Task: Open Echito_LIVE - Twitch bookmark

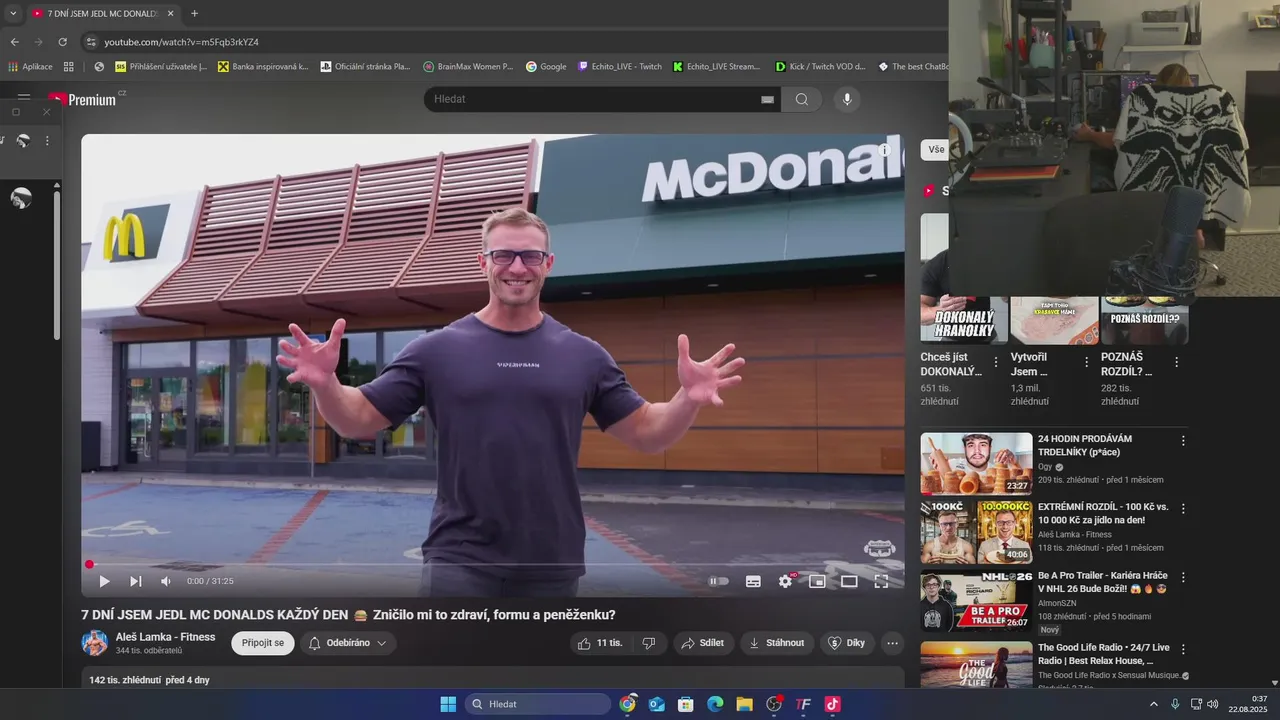Action: pos(620,67)
